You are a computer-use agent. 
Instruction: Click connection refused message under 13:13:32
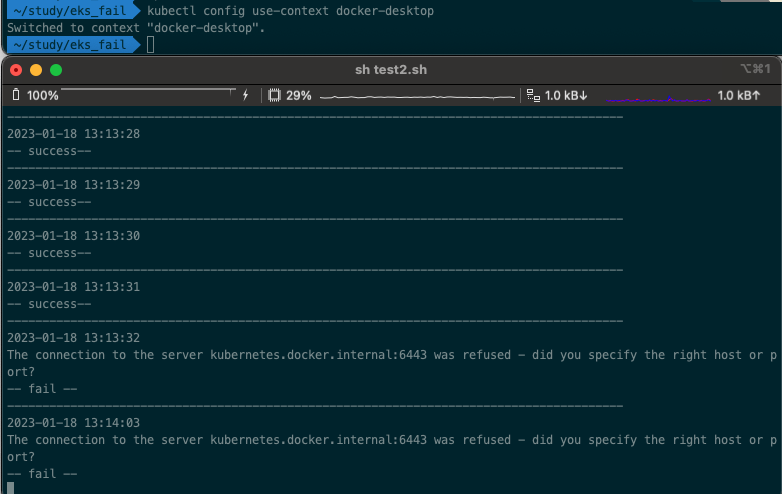coord(391,363)
